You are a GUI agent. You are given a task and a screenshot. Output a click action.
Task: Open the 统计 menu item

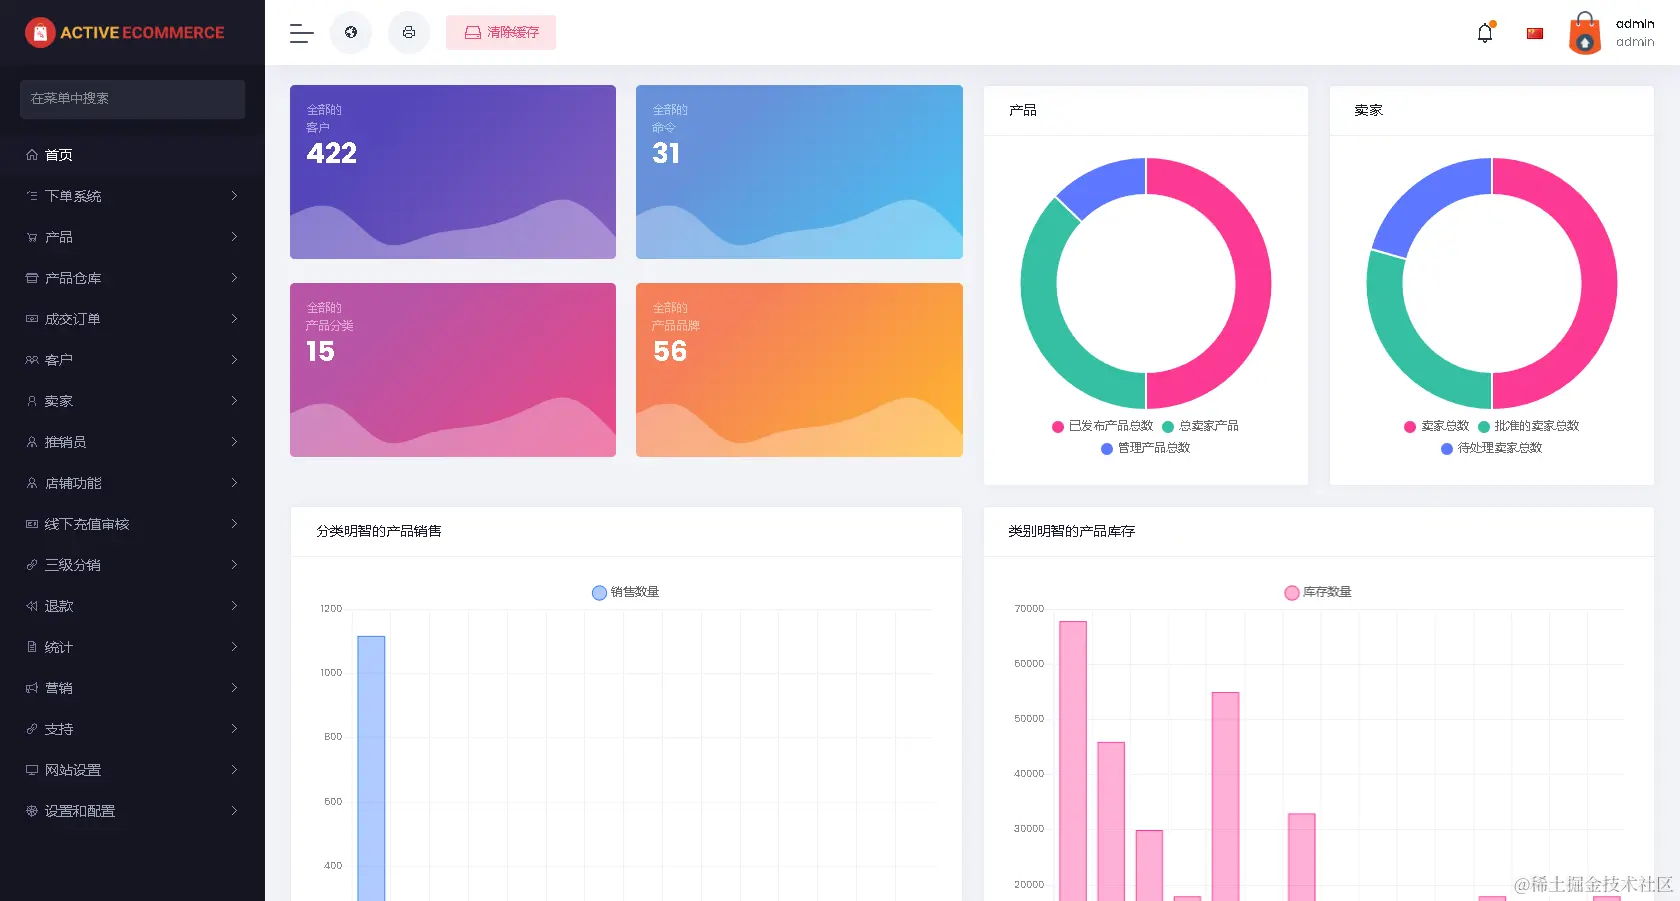[132, 647]
